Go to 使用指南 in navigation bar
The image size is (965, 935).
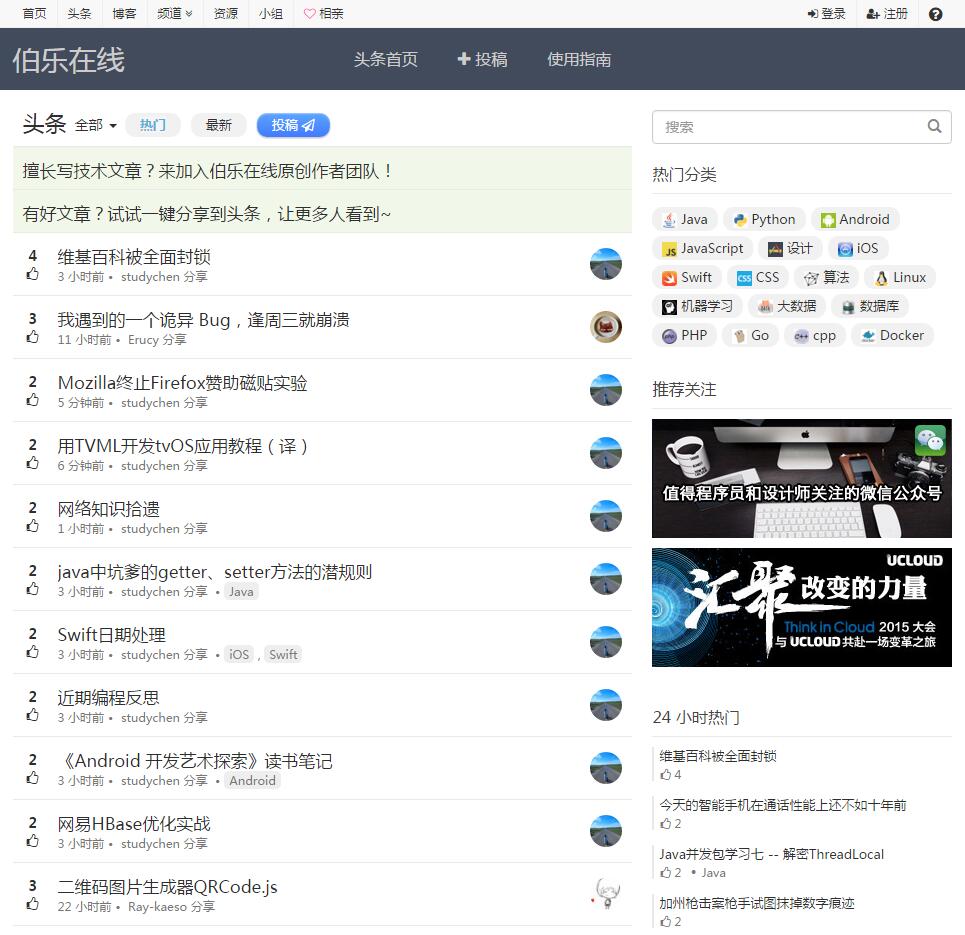(x=579, y=59)
